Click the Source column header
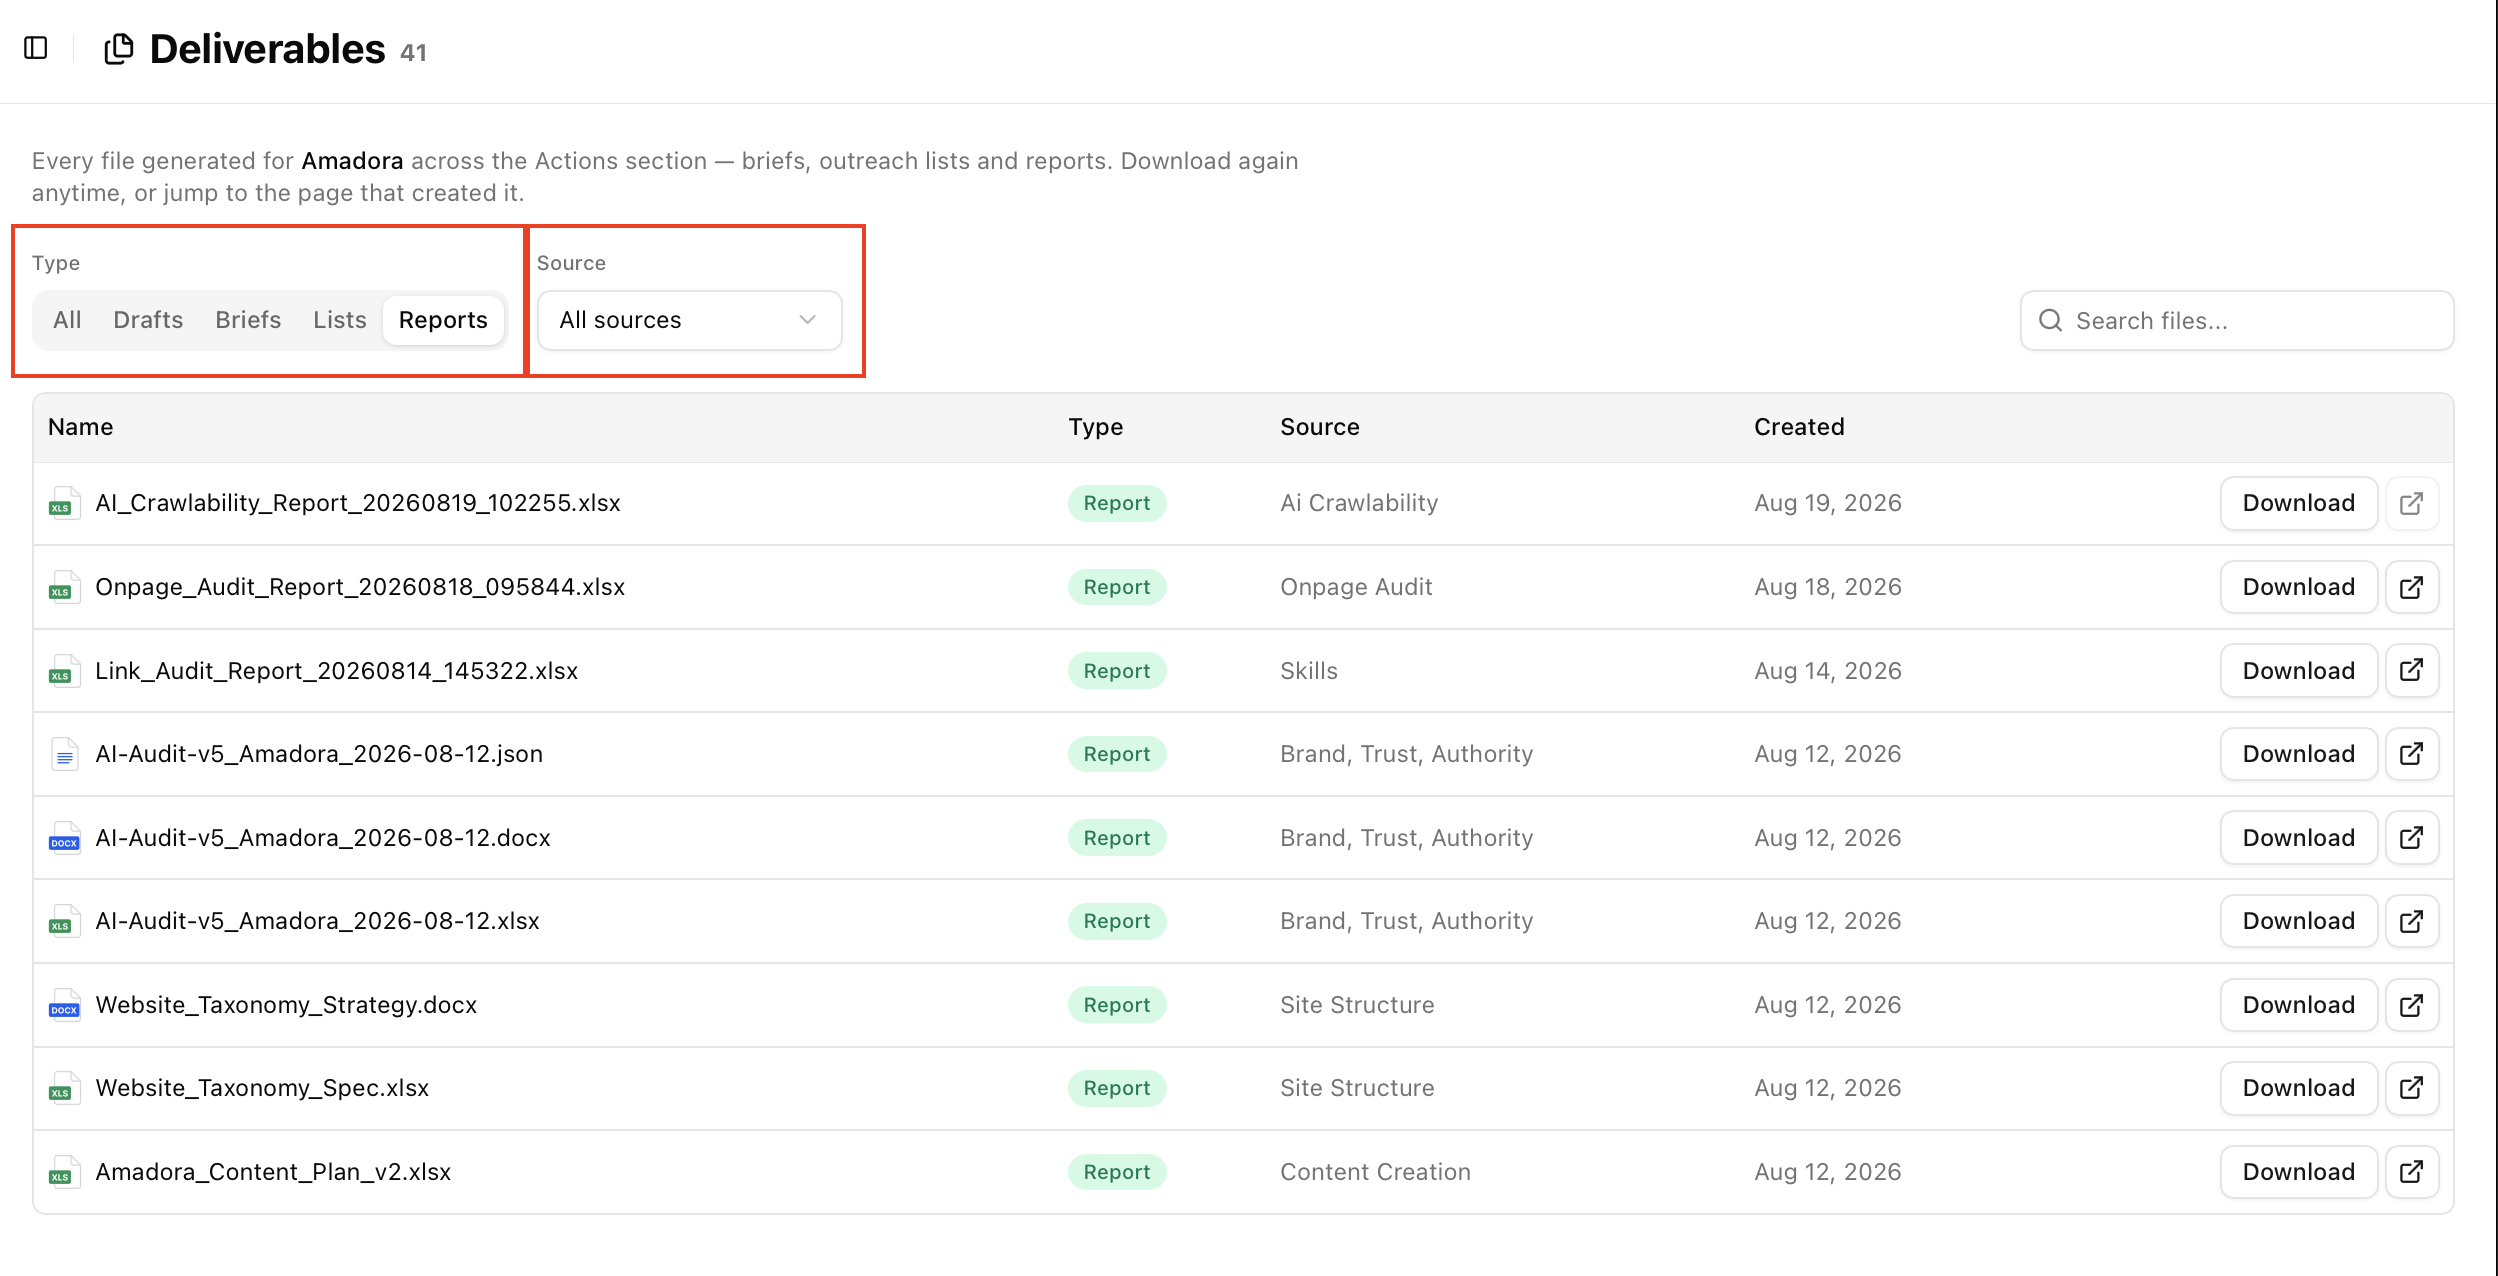 1319,427
